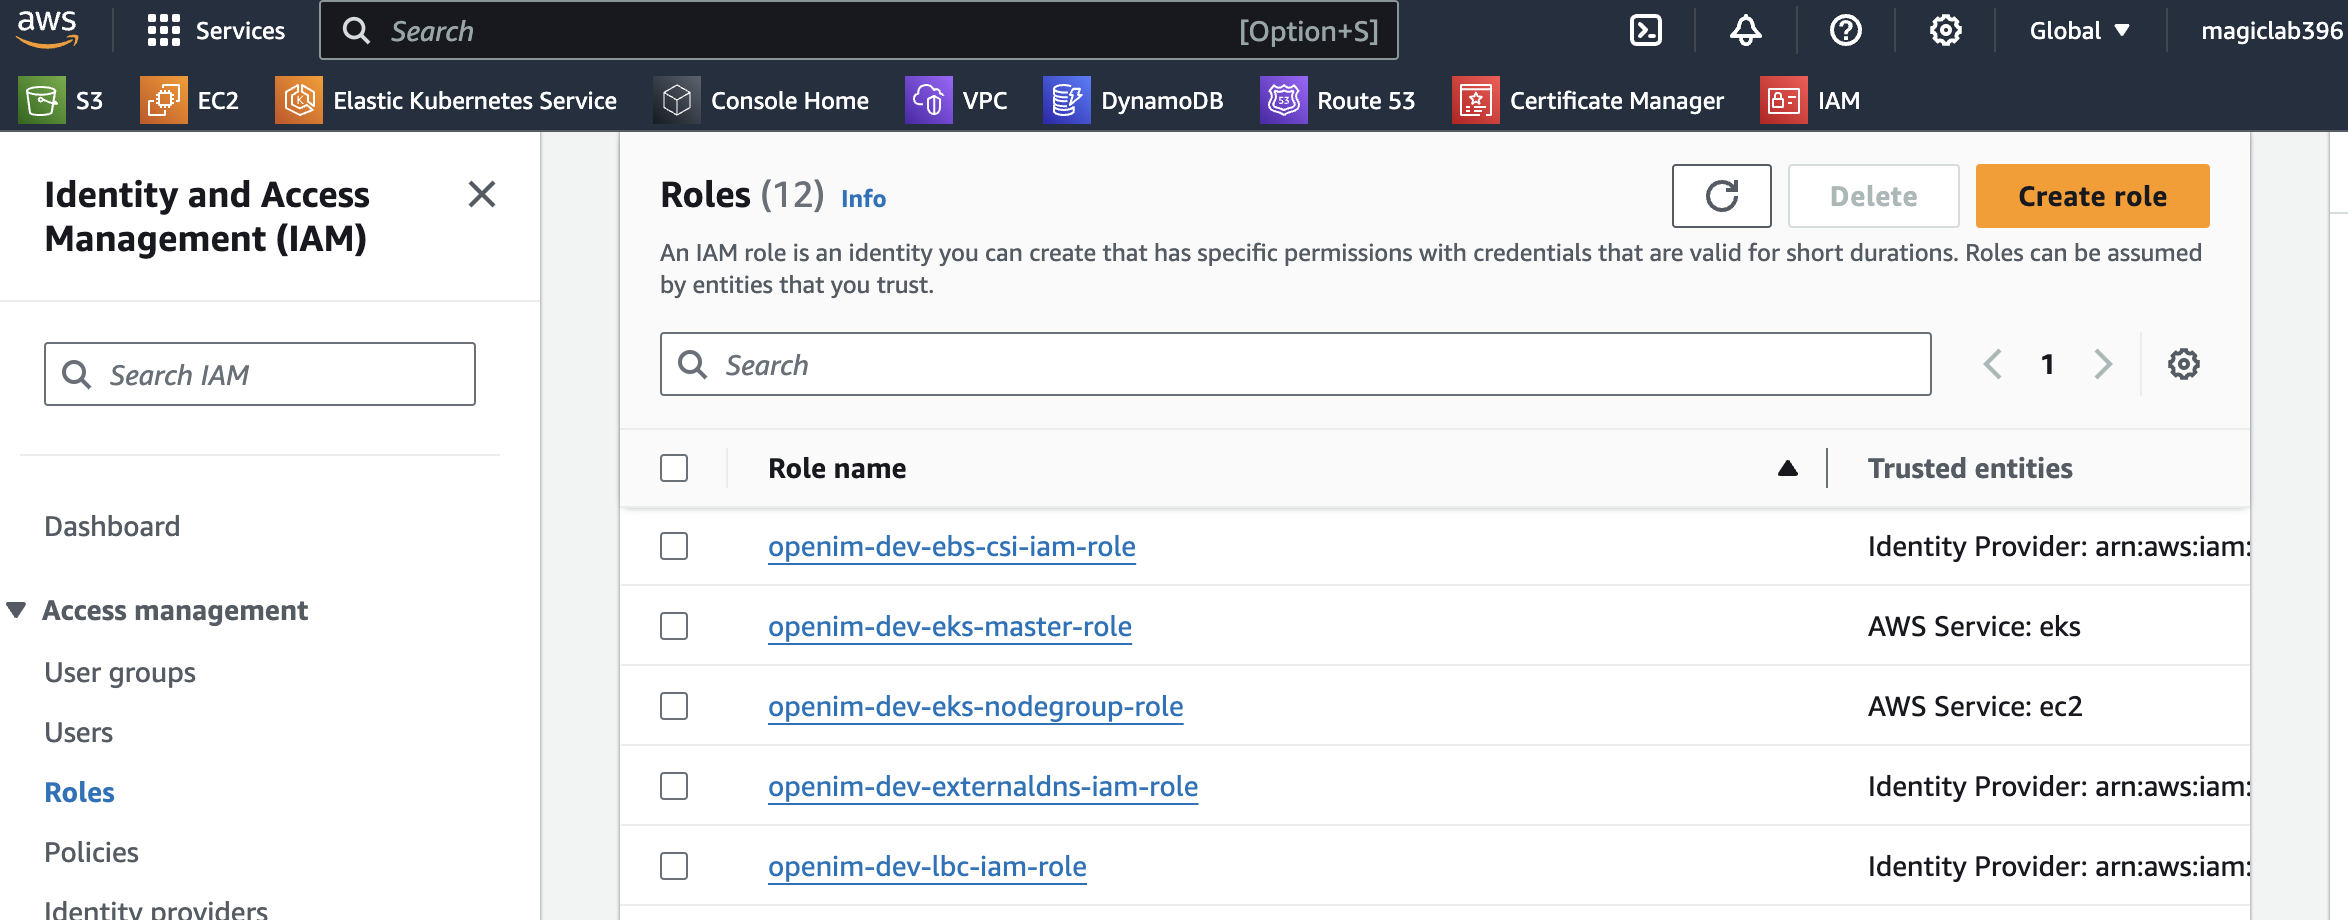Viewport: 2348px width, 920px height.
Task: Open Services menu
Action: click(216, 30)
